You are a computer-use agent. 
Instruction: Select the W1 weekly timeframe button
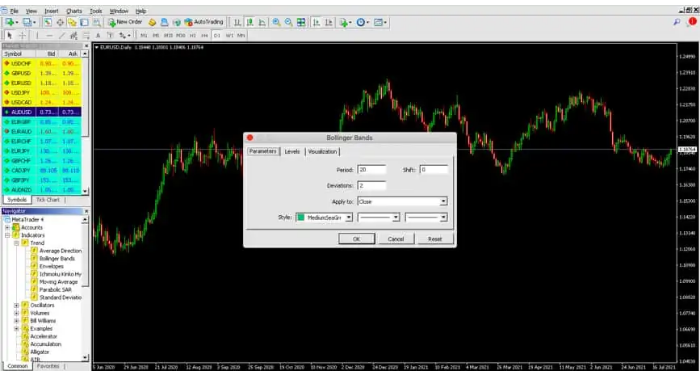click(x=229, y=35)
